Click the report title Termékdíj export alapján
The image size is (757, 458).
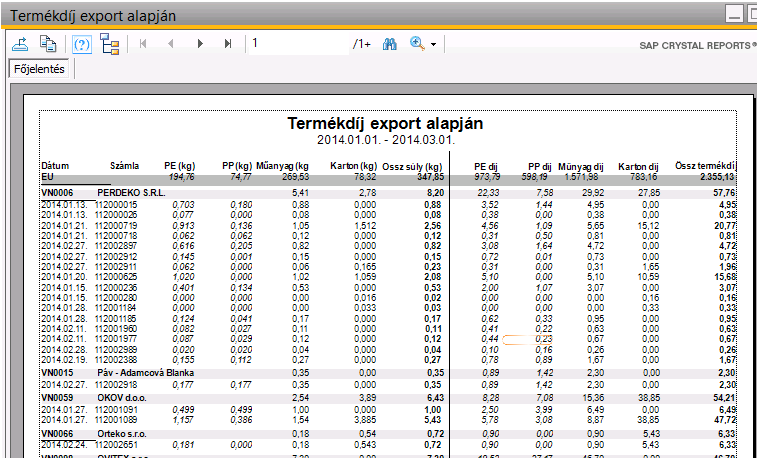coord(385,124)
